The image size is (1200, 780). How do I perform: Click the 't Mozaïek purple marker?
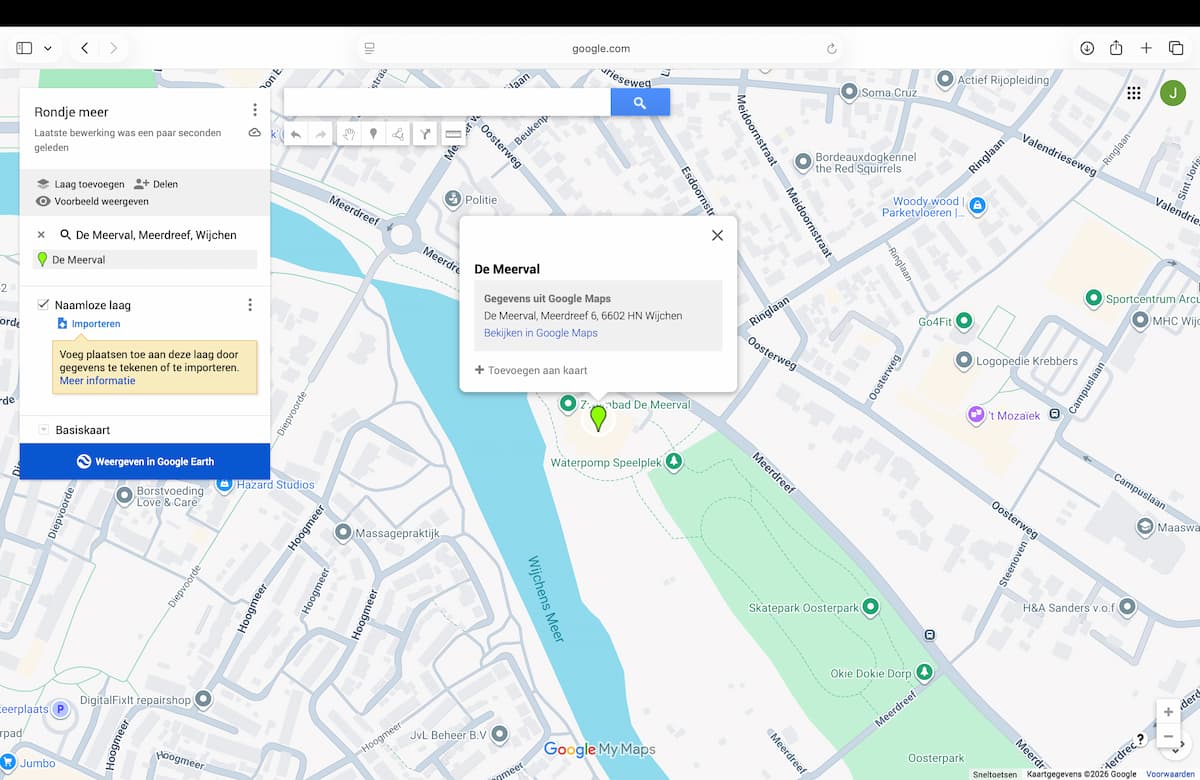click(976, 414)
